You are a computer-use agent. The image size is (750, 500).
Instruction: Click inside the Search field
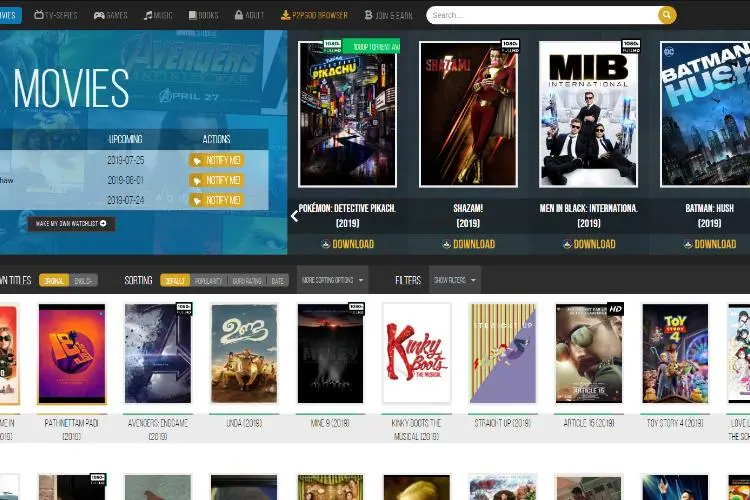(x=542, y=15)
